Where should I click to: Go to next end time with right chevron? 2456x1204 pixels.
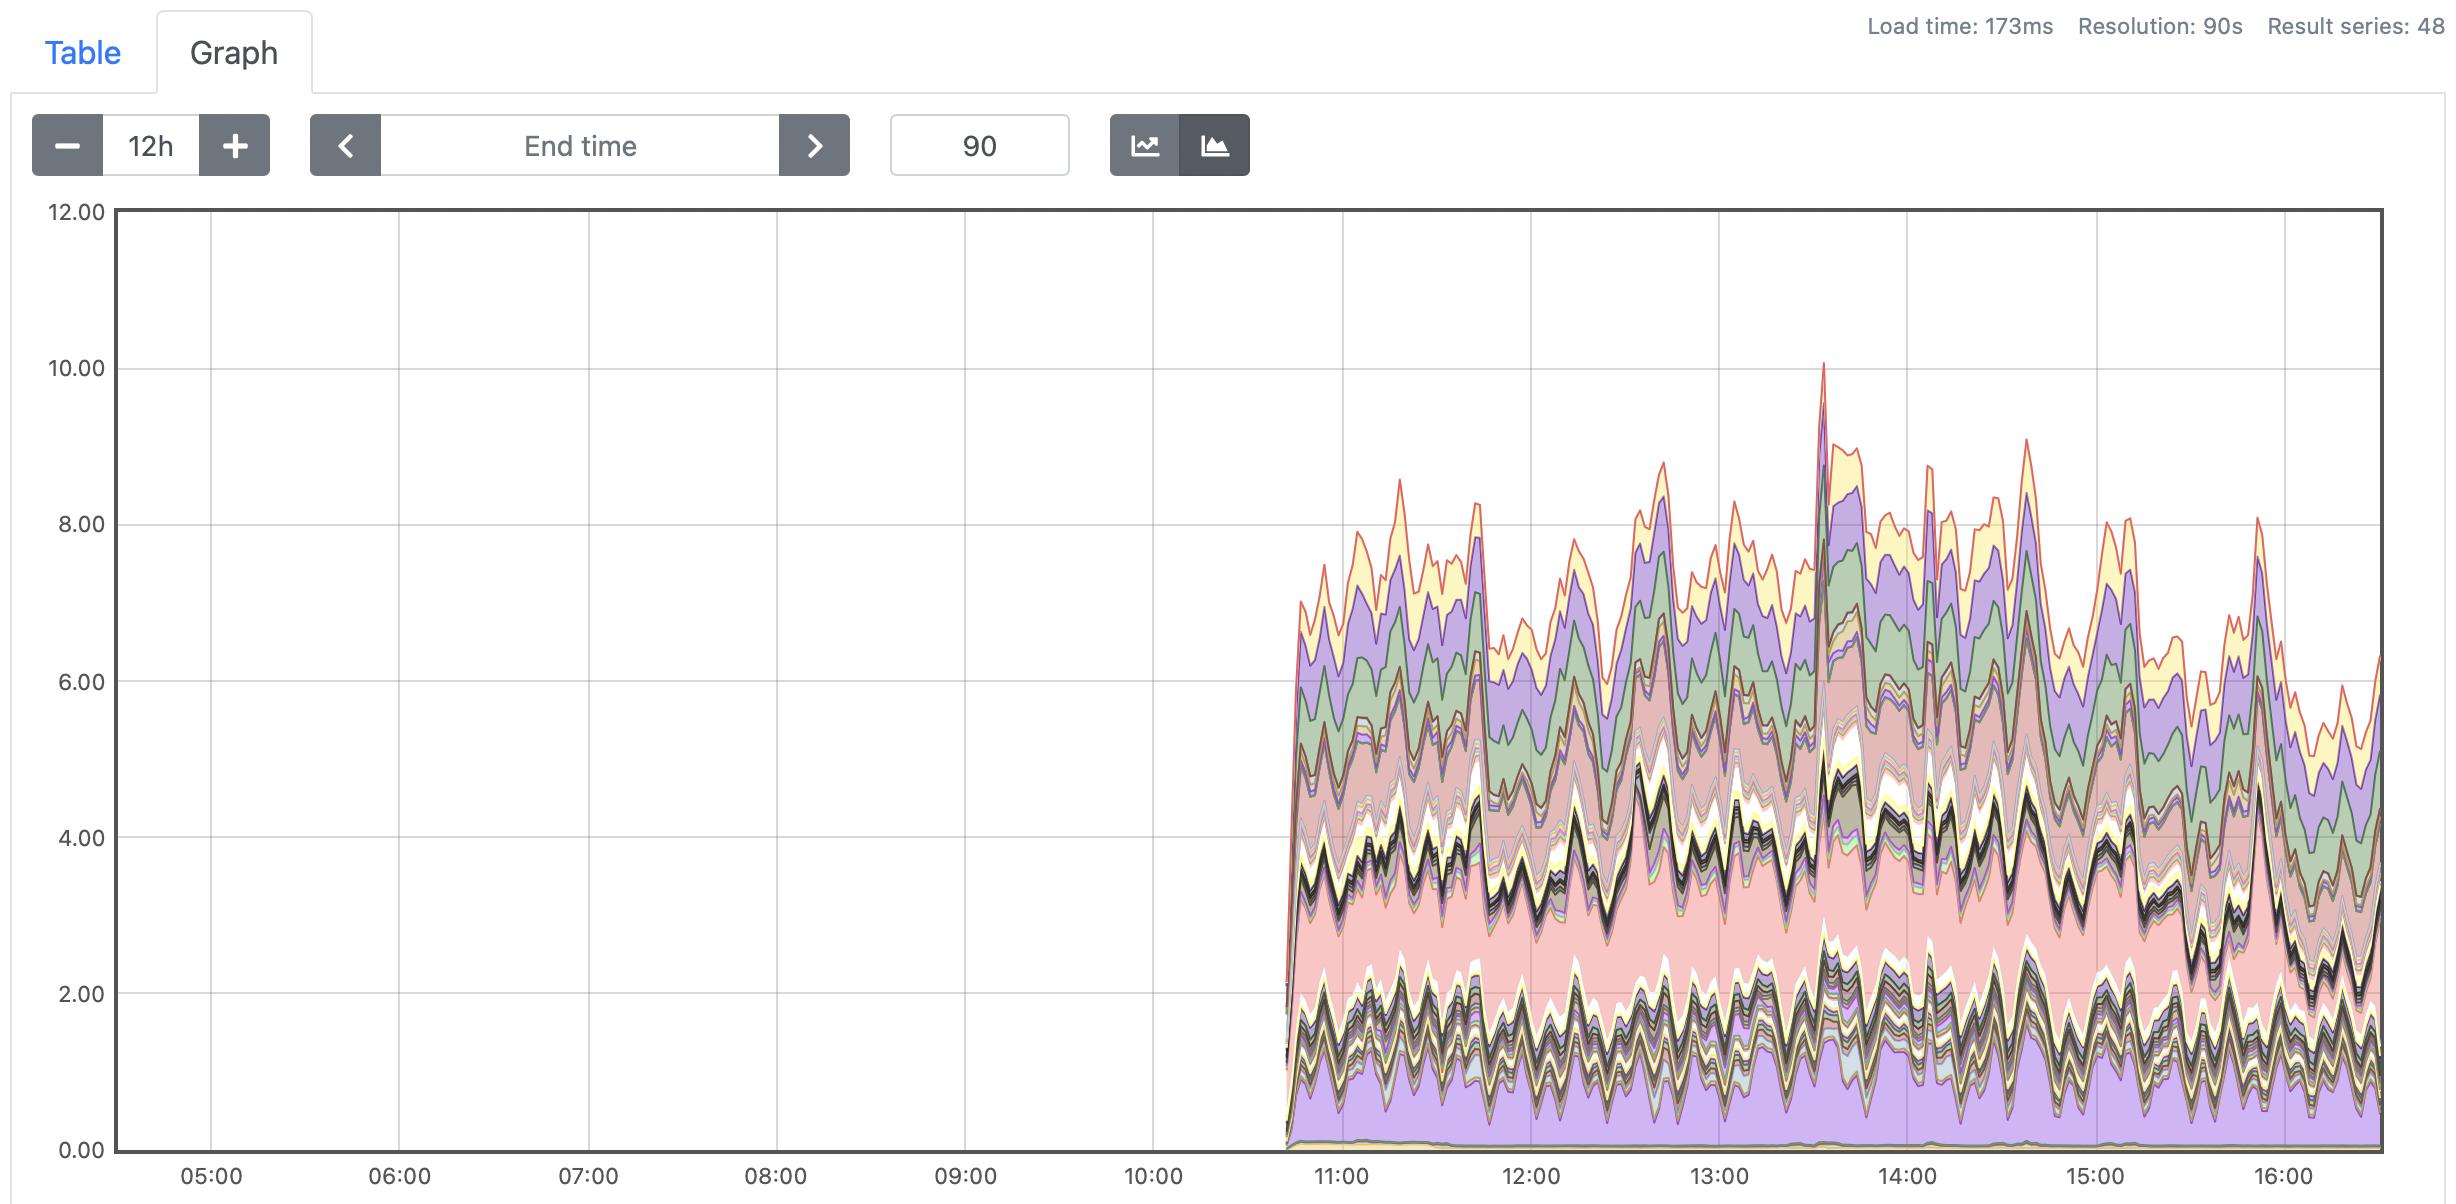(814, 146)
